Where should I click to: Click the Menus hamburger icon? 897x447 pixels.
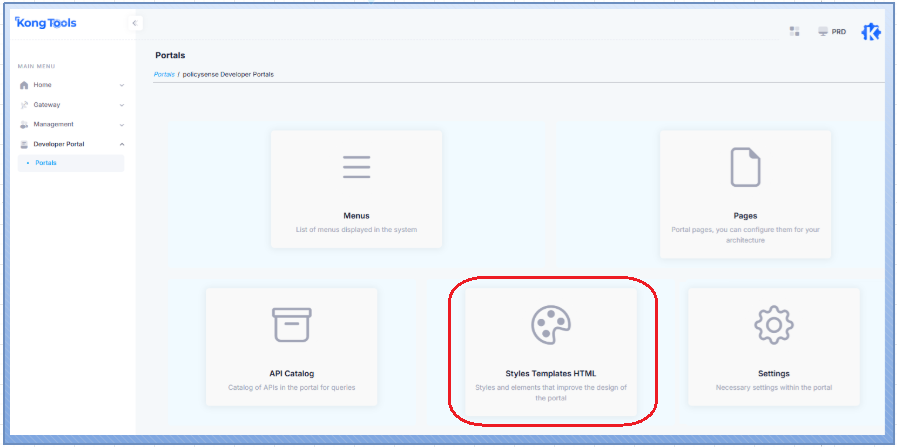(x=356, y=167)
